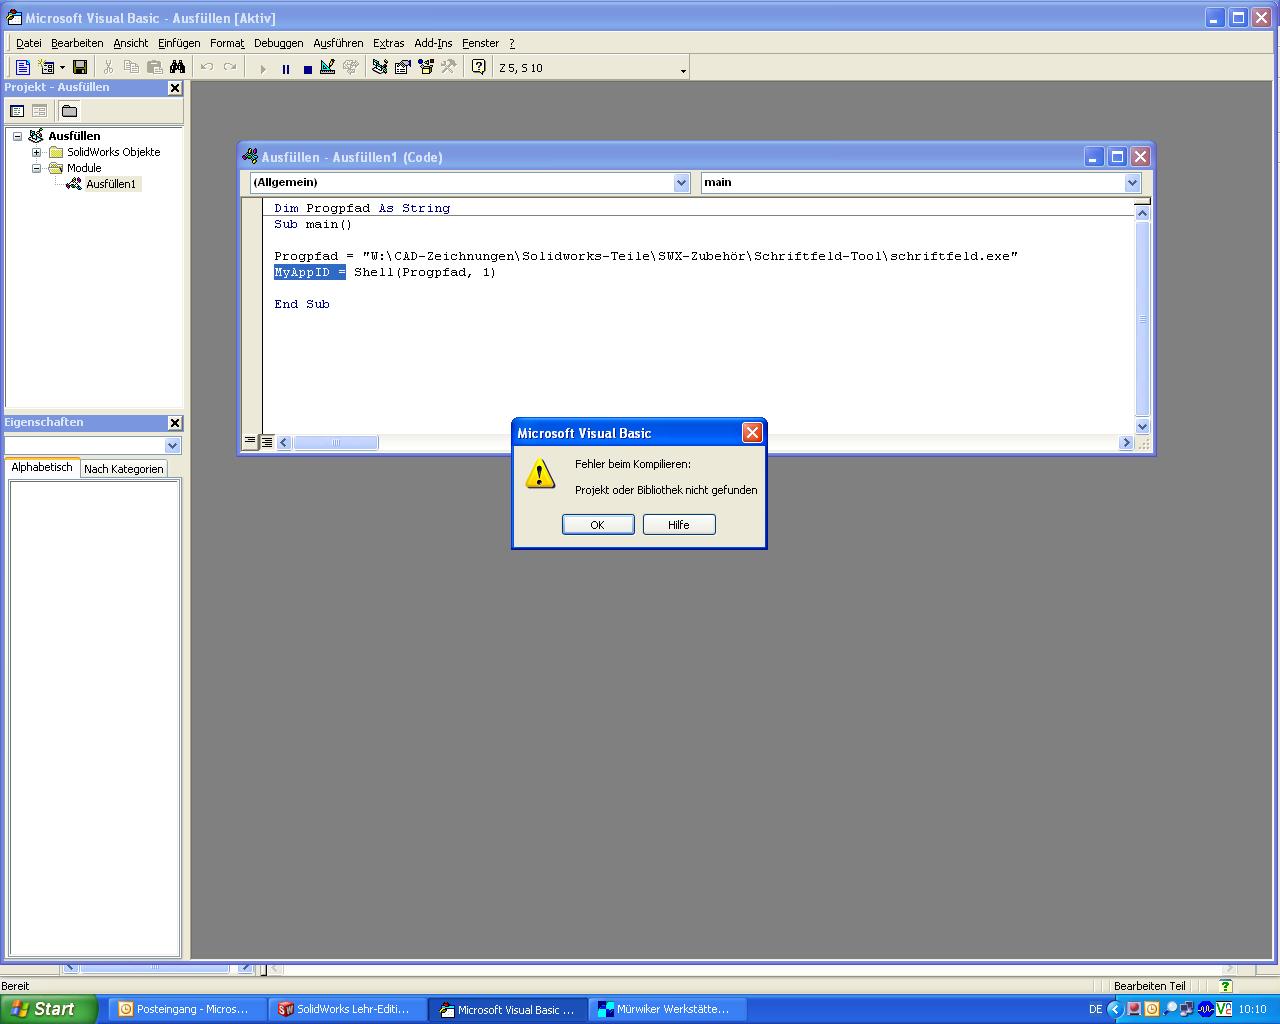The image size is (1280, 1024).
Task: Click the View SolidWorks host application icon
Action: point(22,67)
